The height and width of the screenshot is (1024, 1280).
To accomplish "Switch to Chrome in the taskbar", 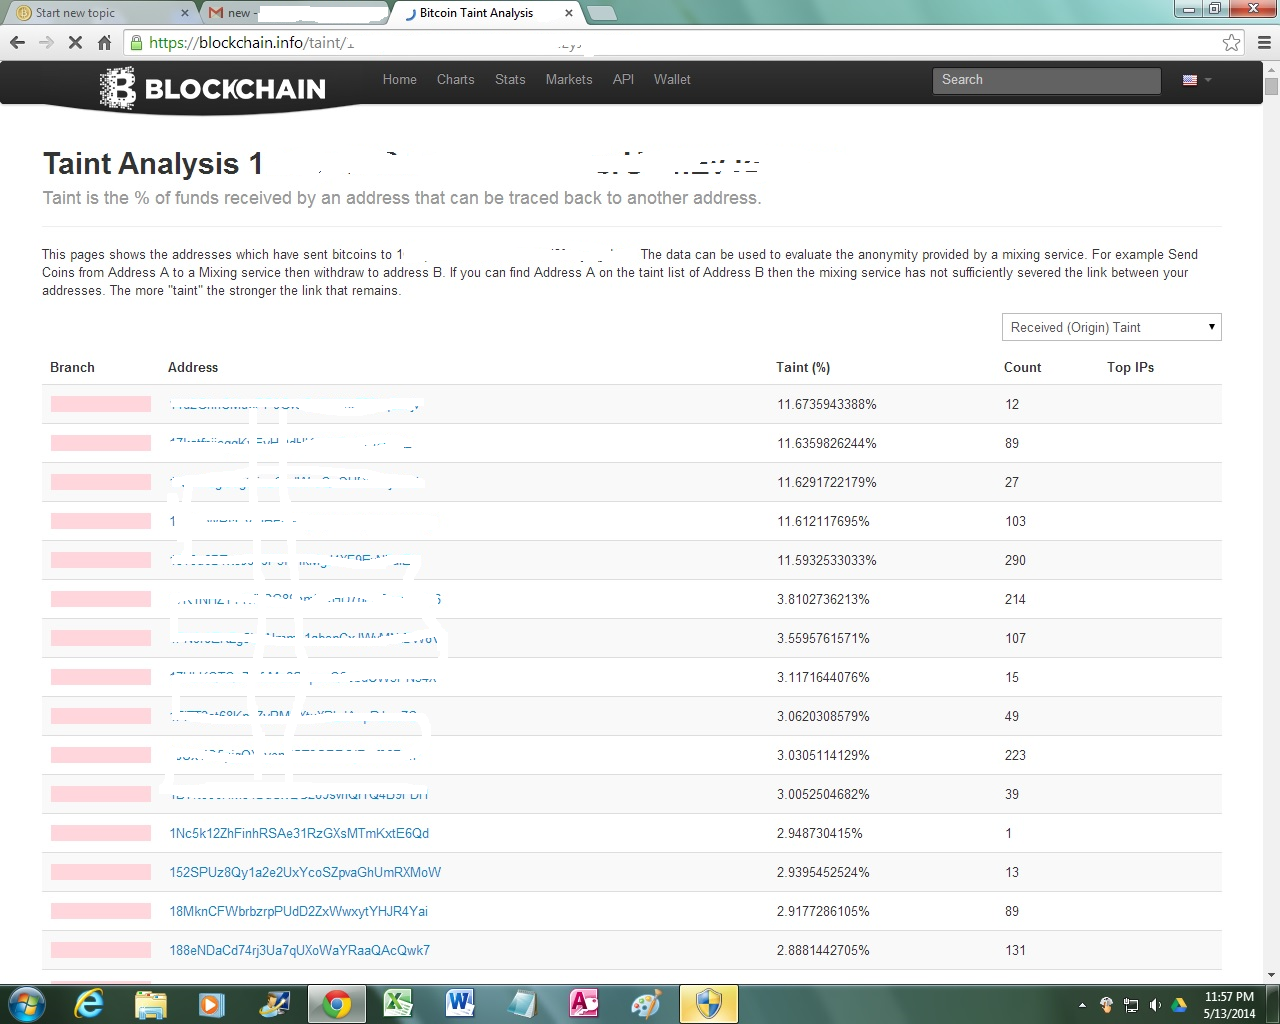I will tap(337, 1004).
